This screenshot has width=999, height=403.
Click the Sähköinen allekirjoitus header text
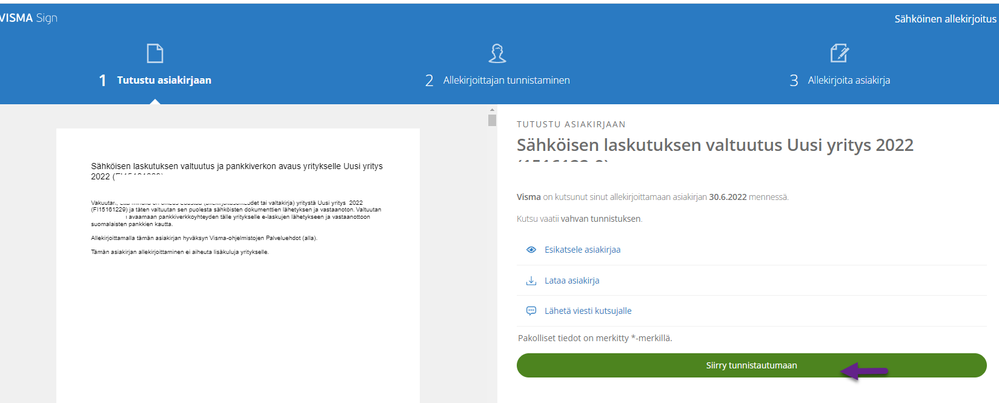[945, 19]
